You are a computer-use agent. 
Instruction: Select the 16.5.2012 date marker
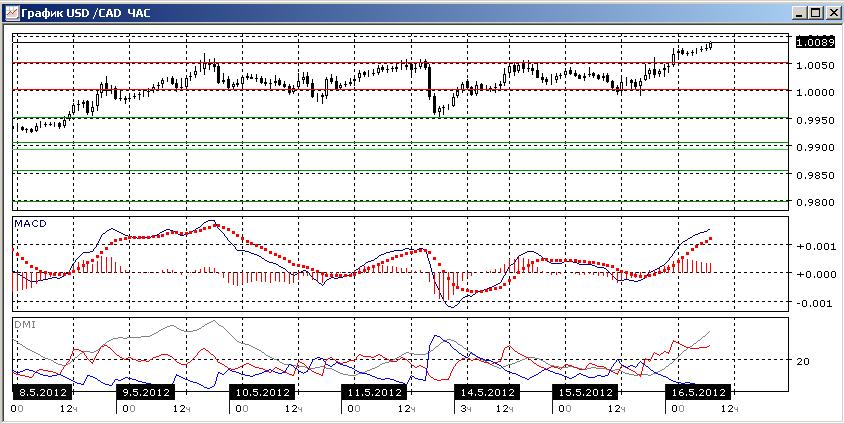[698, 392]
